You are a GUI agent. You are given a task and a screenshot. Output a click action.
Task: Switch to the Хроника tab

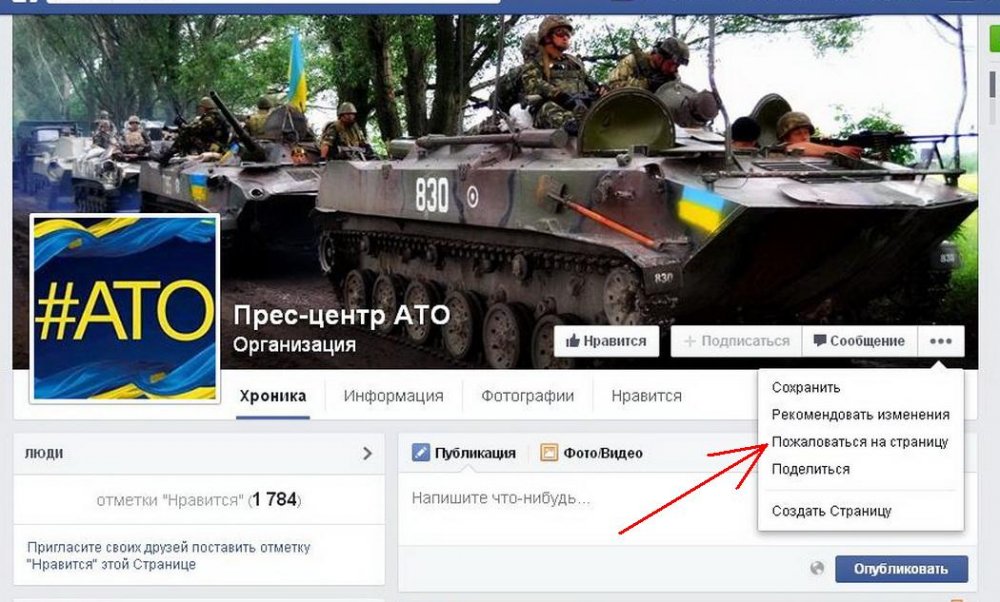272,396
